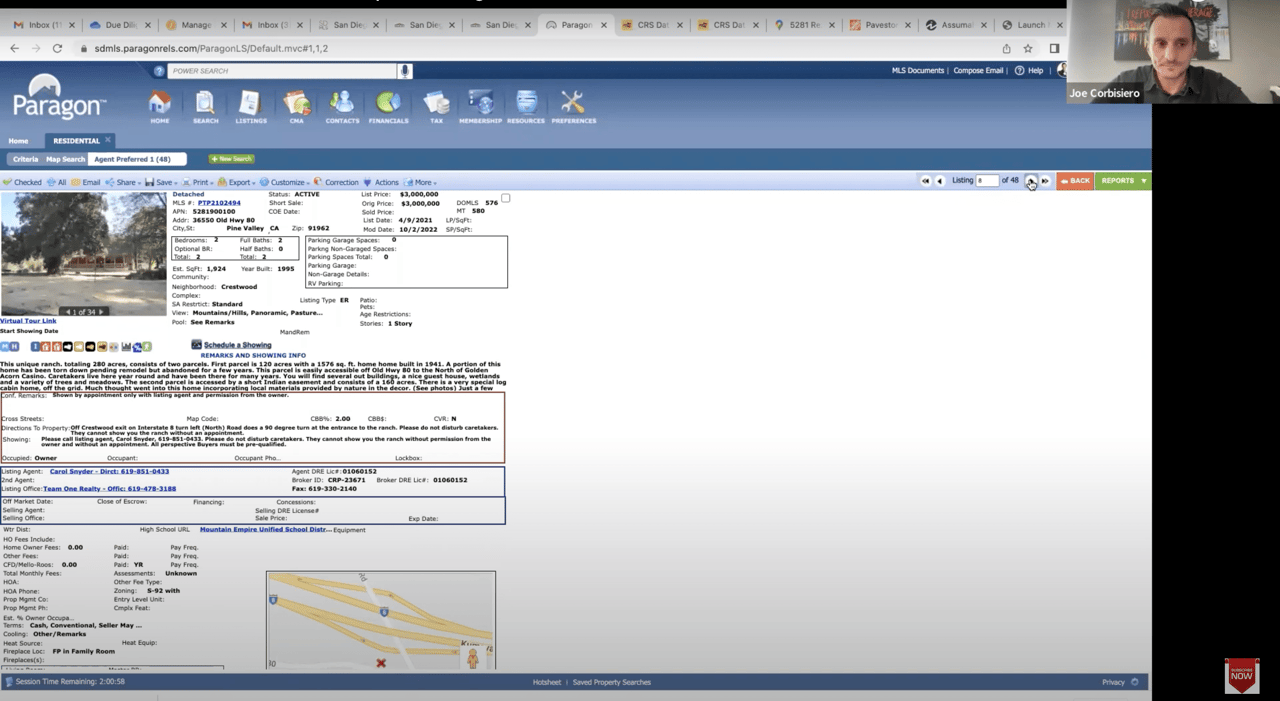Click the MLS Documents link
This screenshot has height=701, width=1280.
(x=918, y=71)
